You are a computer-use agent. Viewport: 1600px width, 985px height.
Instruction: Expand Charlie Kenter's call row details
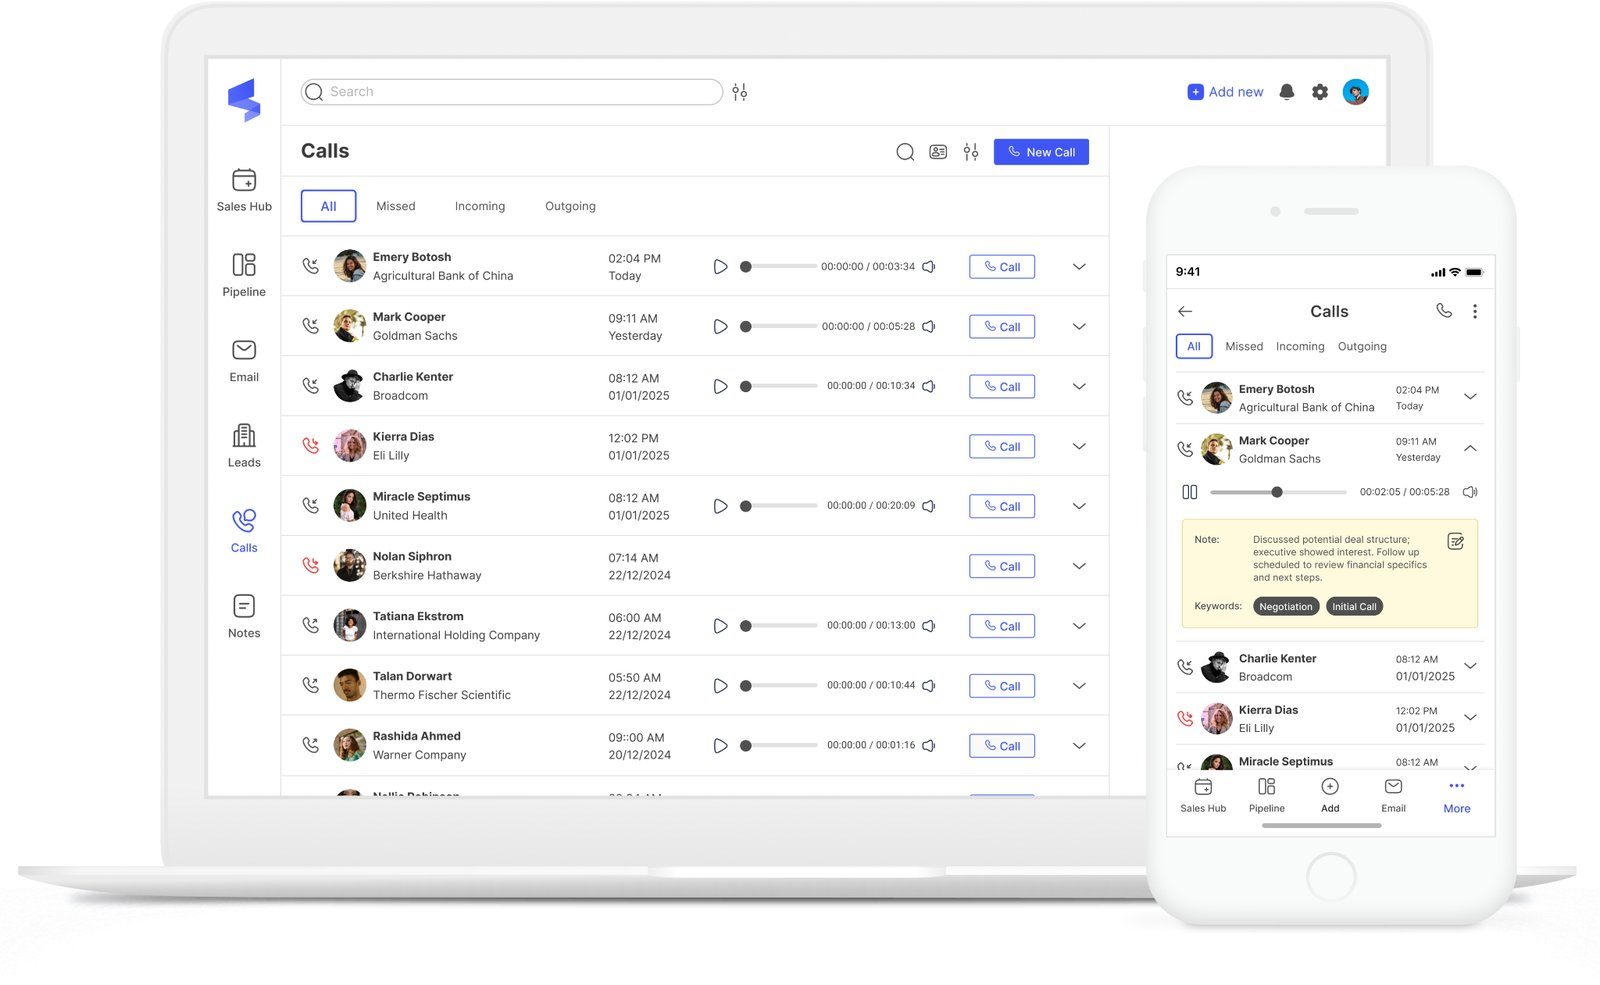(1079, 386)
